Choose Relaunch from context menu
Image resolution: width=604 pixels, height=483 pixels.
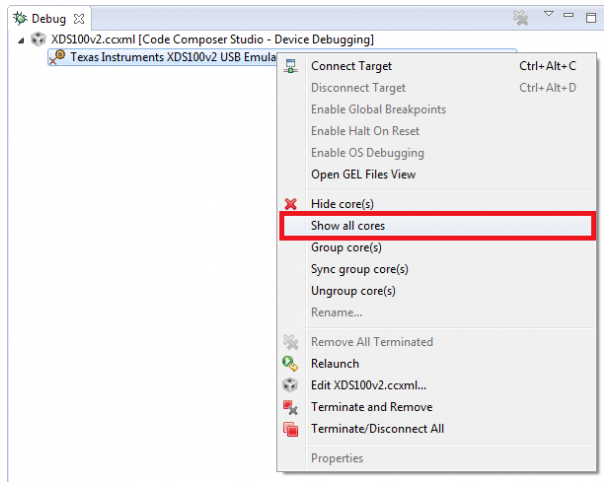[438, 364]
